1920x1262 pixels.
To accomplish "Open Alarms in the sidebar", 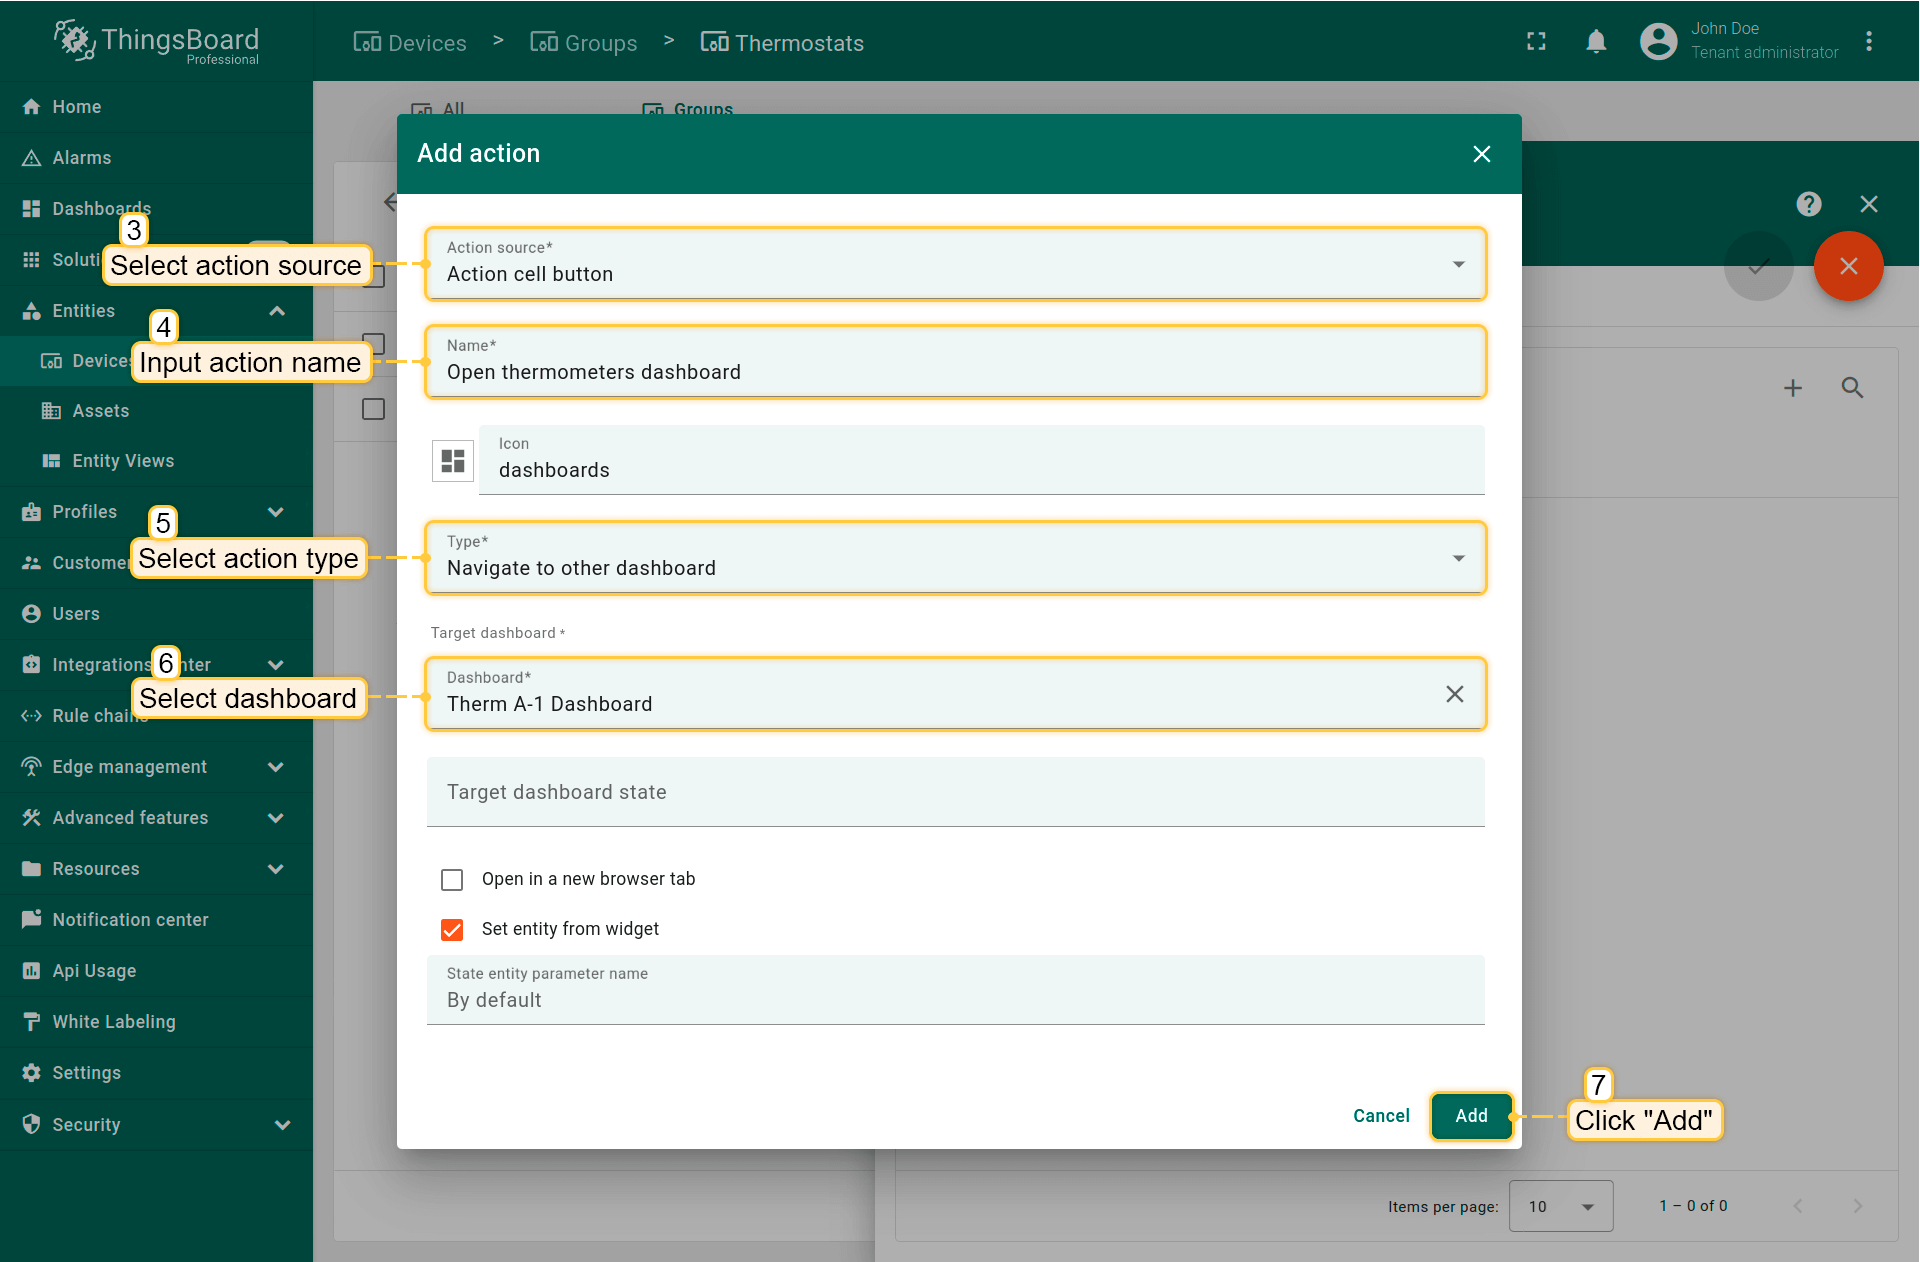I will click(x=82, y=158).
